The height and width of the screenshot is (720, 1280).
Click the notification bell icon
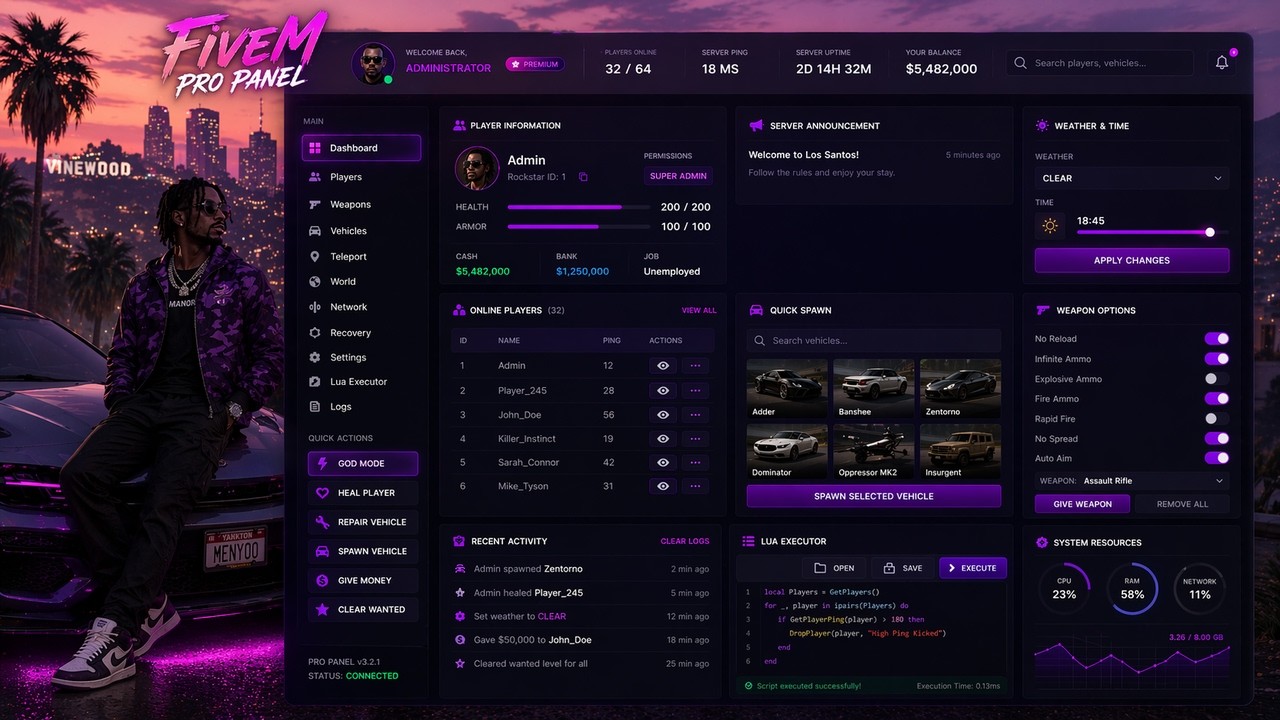[x=1221, y=63]
